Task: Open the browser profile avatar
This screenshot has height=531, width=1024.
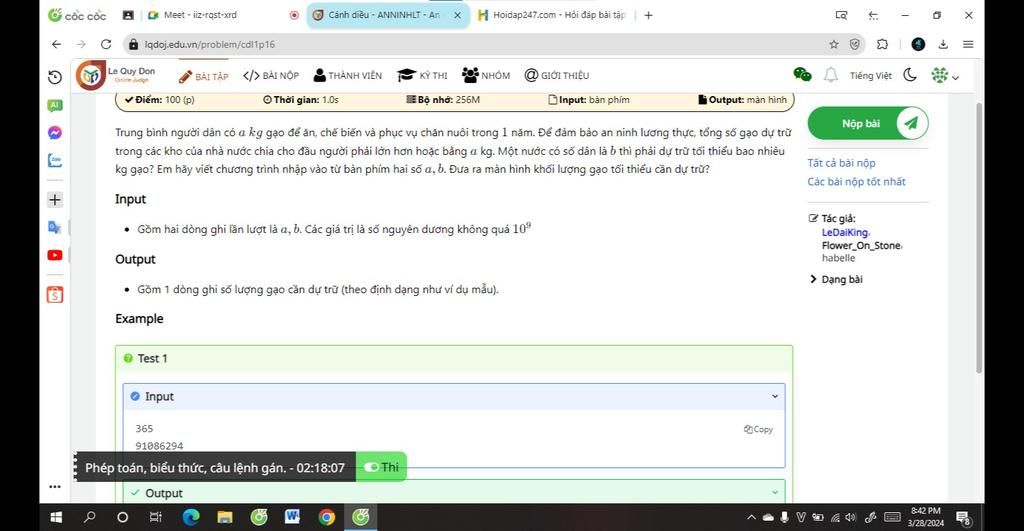Action: pos(918,44)
